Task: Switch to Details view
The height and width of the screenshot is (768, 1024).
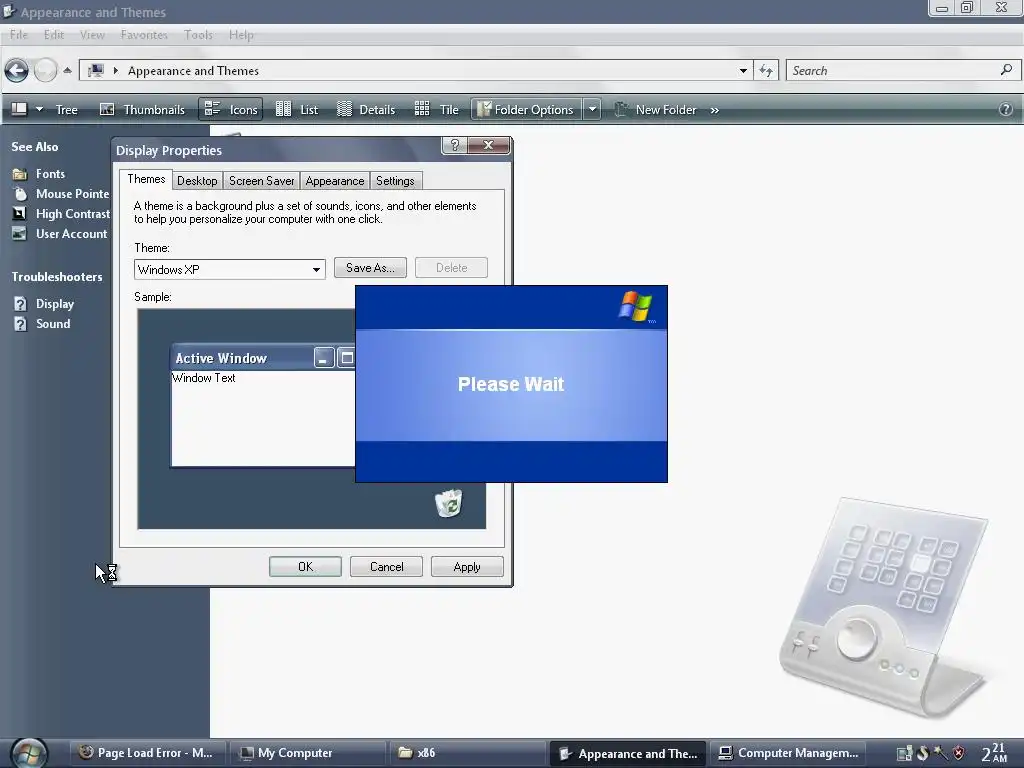Action: pyautogui.click(x=366, y=110)
